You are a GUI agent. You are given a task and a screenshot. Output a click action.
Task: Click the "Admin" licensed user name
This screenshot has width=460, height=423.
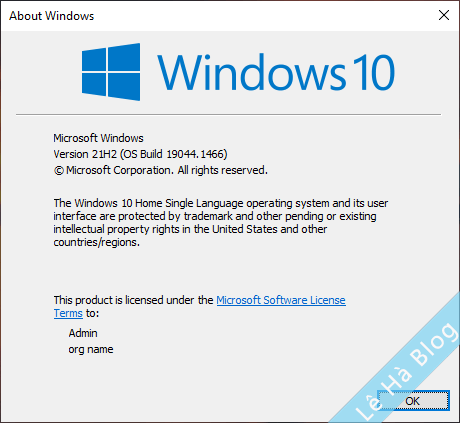click(83, 333)
